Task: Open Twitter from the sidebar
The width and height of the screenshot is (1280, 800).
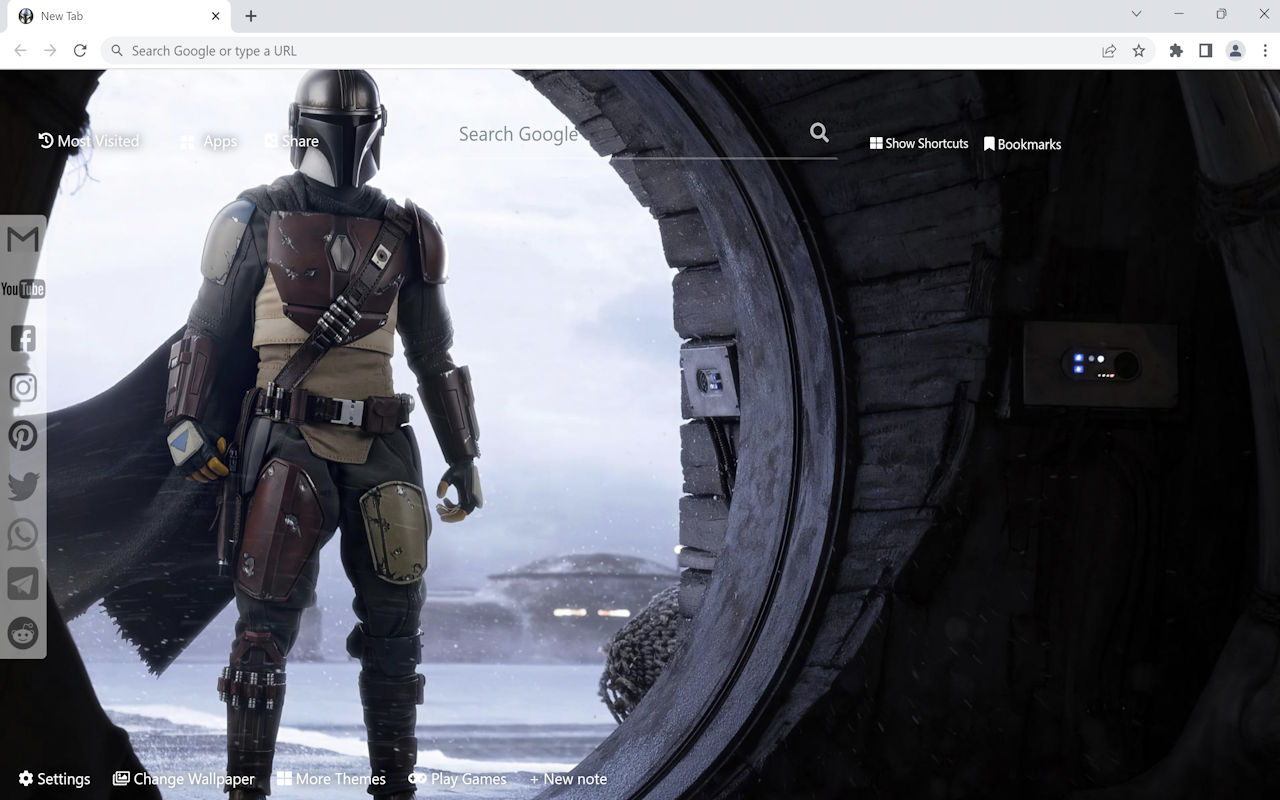Action: (23, 485)
